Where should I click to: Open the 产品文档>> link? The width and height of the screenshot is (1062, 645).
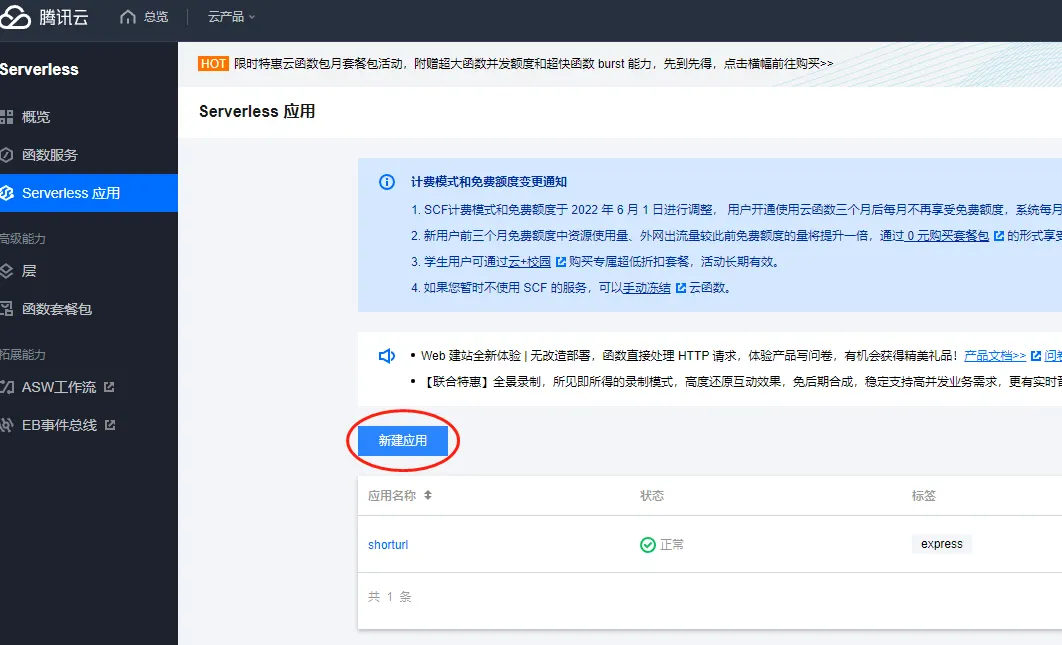tap(995, 356)
